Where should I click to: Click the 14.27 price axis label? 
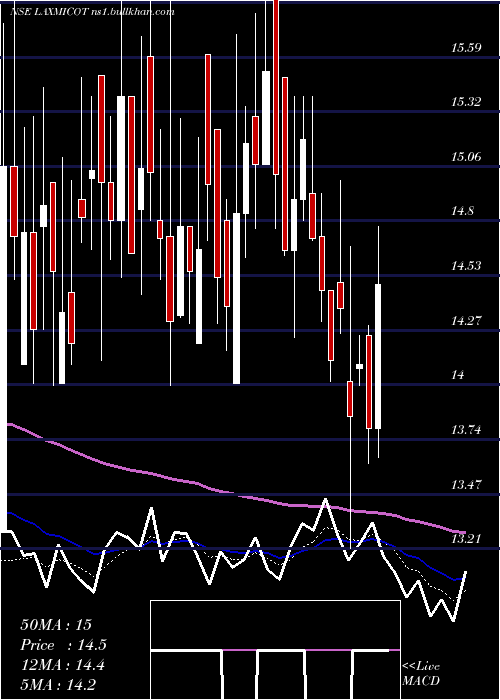tap(466, 321)
